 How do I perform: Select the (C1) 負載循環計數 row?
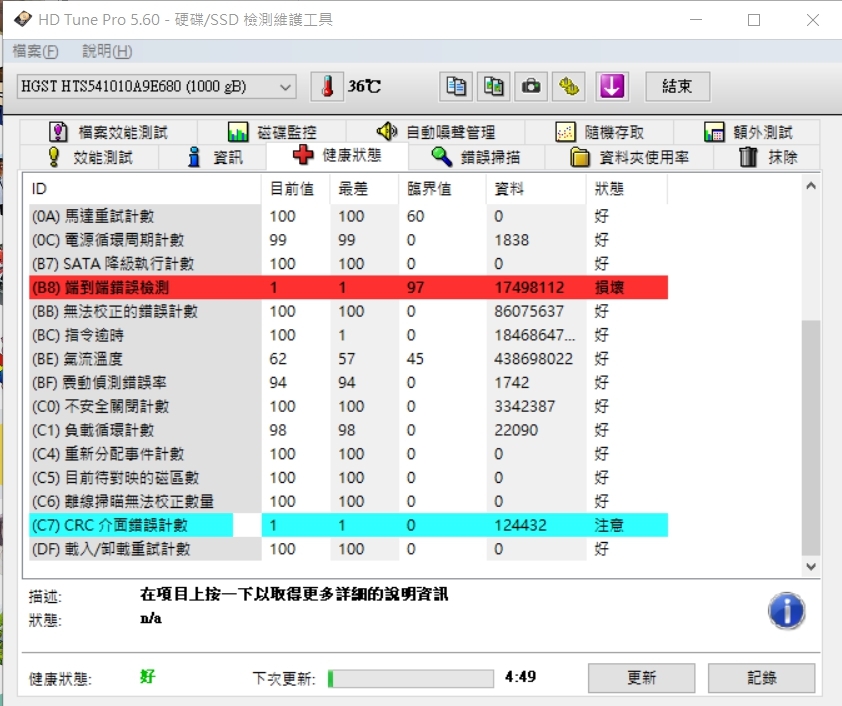coord(349,430)
